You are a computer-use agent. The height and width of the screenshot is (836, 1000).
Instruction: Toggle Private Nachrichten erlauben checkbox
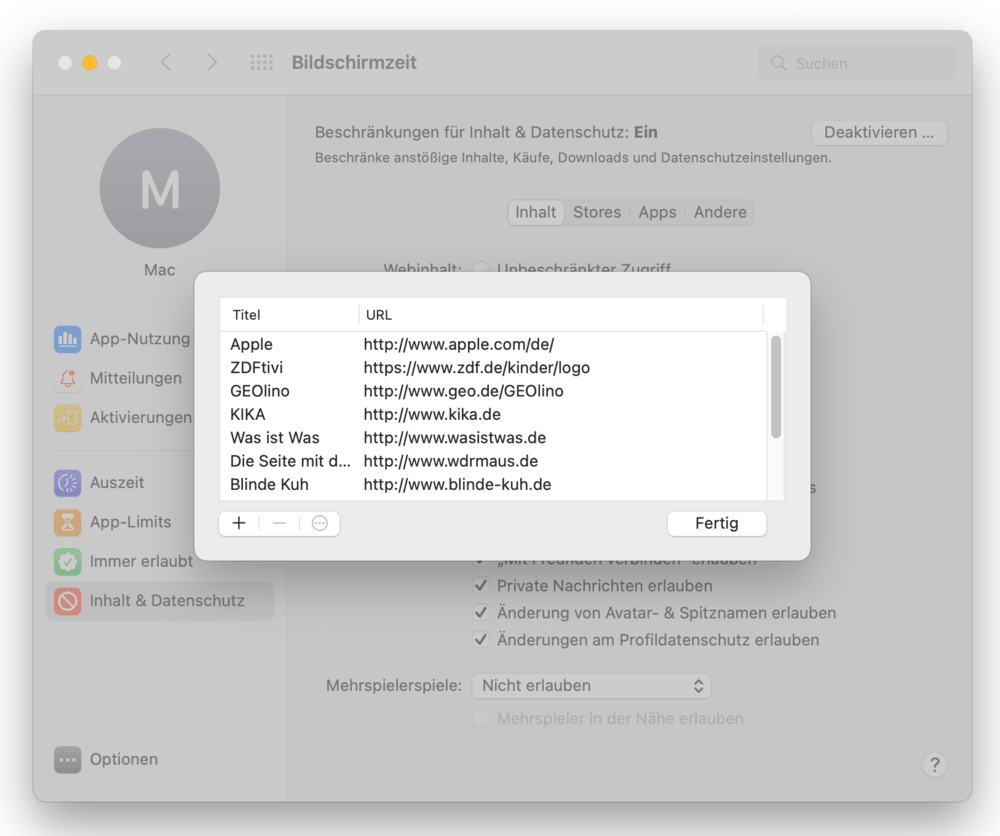(481, 586)
